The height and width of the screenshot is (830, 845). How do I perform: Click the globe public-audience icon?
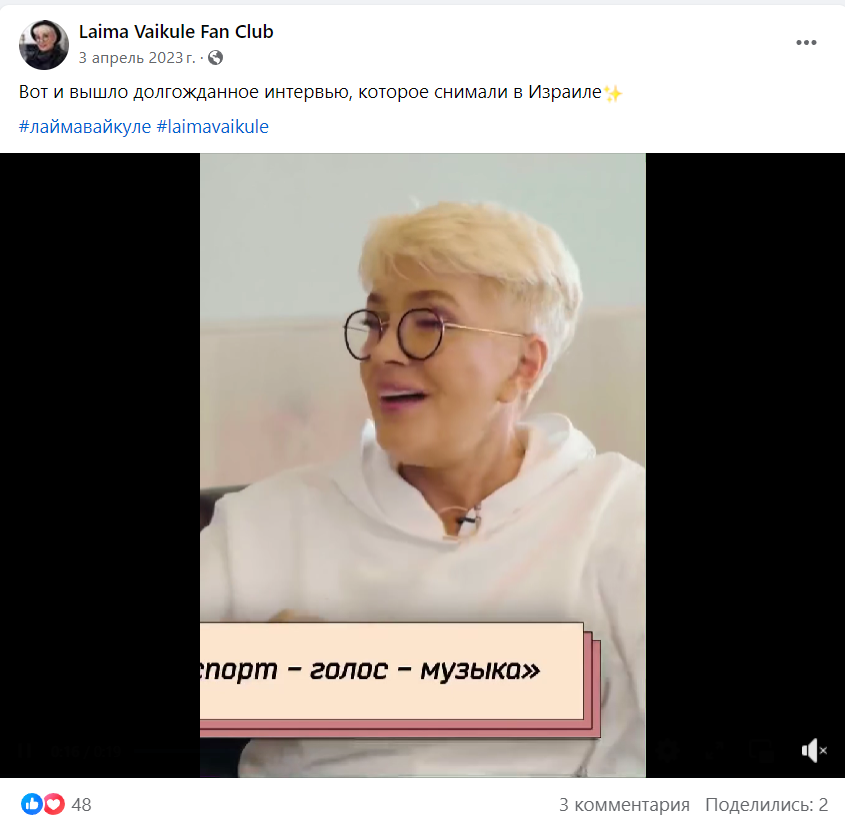tap(216, 58)
